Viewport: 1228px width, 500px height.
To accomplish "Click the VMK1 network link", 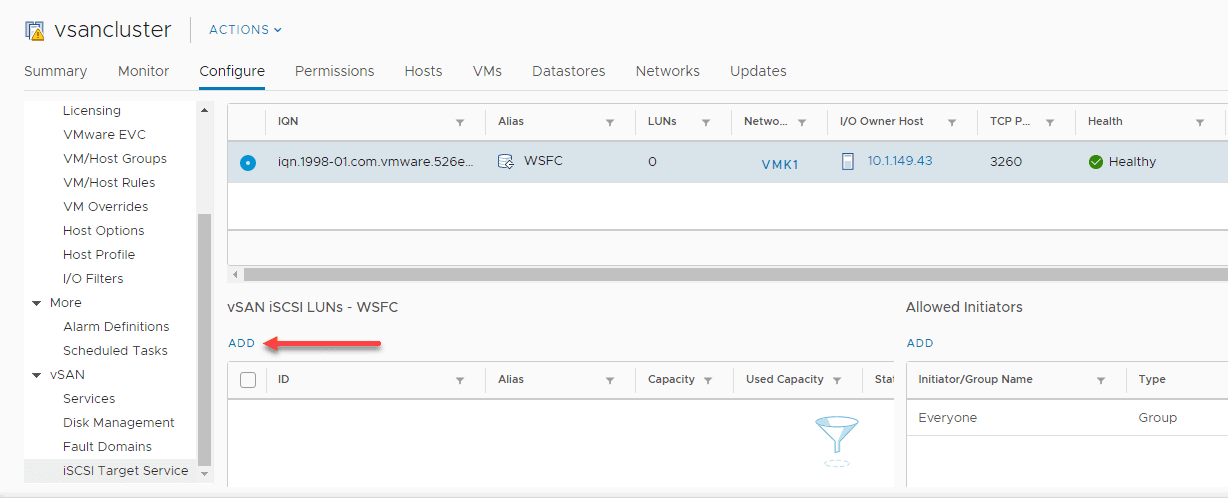I will (x=780, y=165).
